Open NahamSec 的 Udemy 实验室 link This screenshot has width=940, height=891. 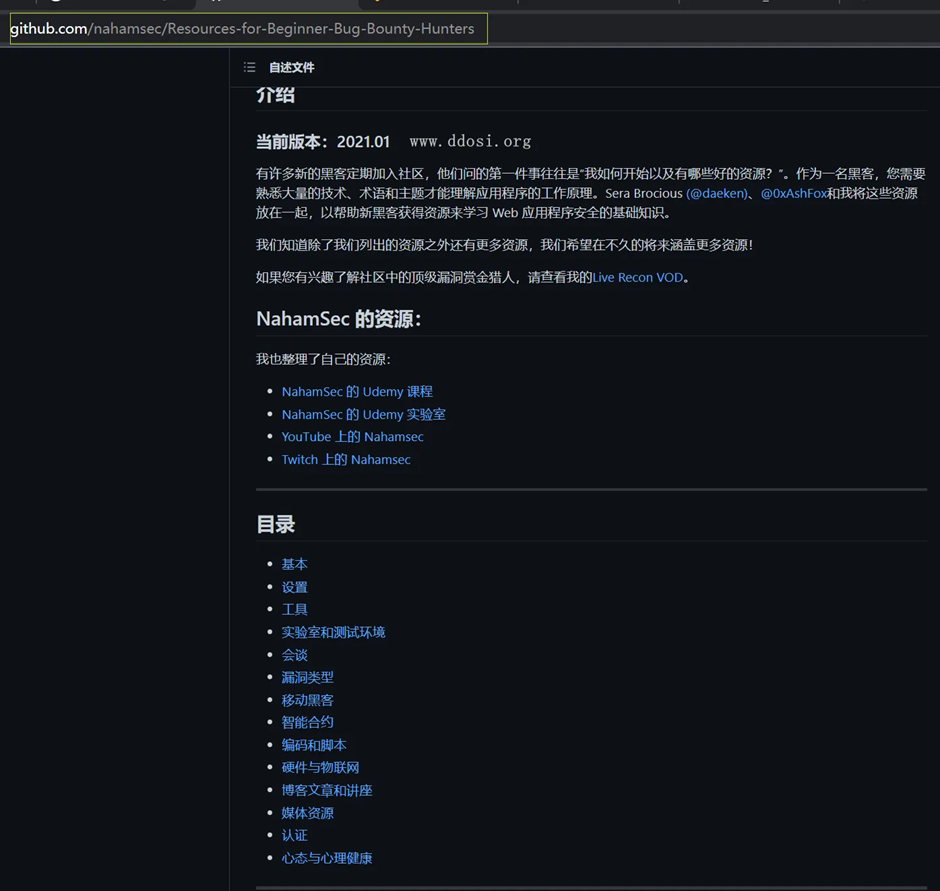pyautogui.click(x=363, y=414)
